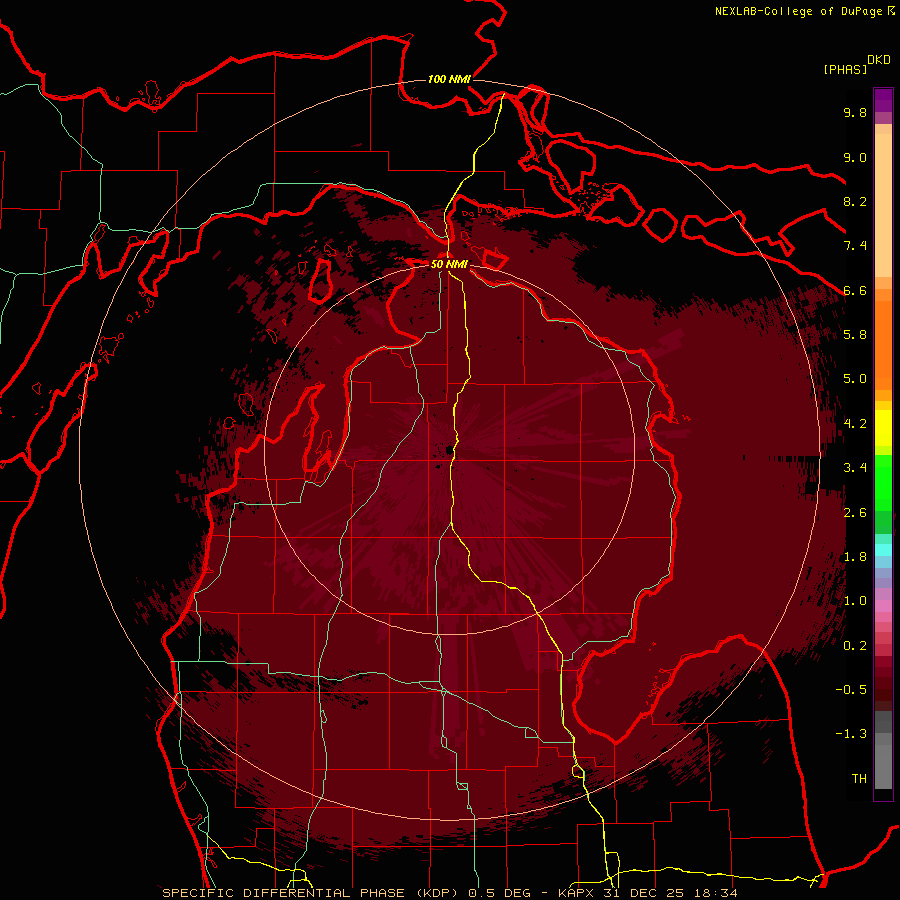
Task: Click the 50 NMI range ring label
Action: [x=449, y=264]
